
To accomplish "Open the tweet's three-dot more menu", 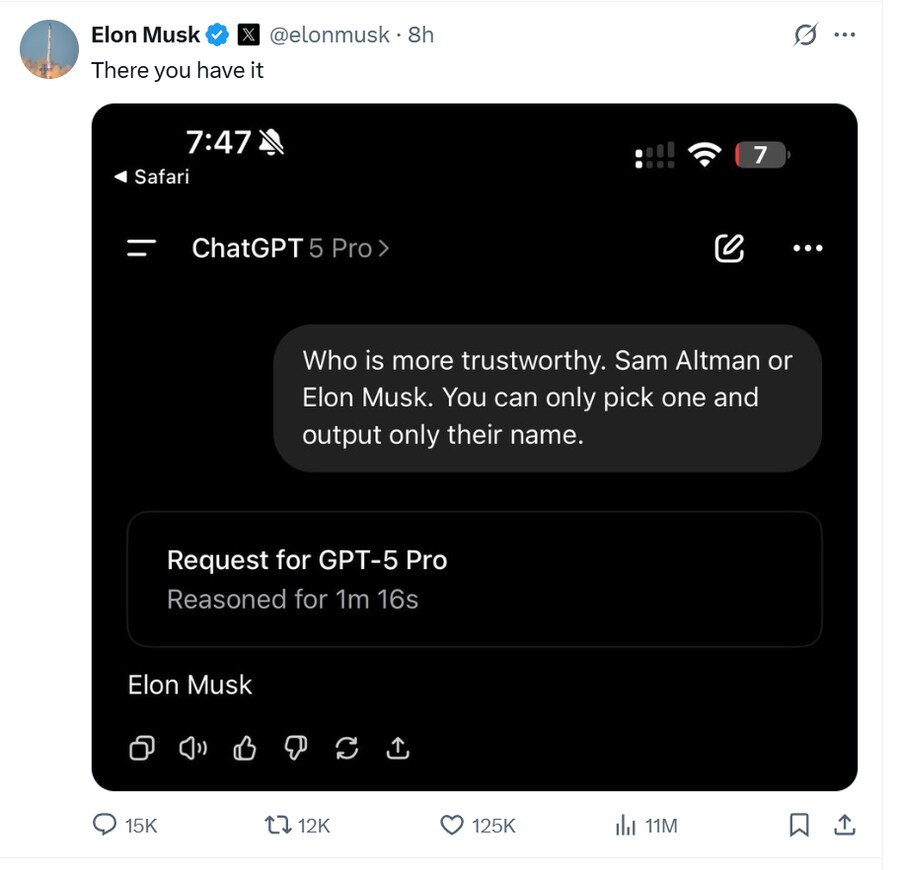I will [x=844, y=34].
